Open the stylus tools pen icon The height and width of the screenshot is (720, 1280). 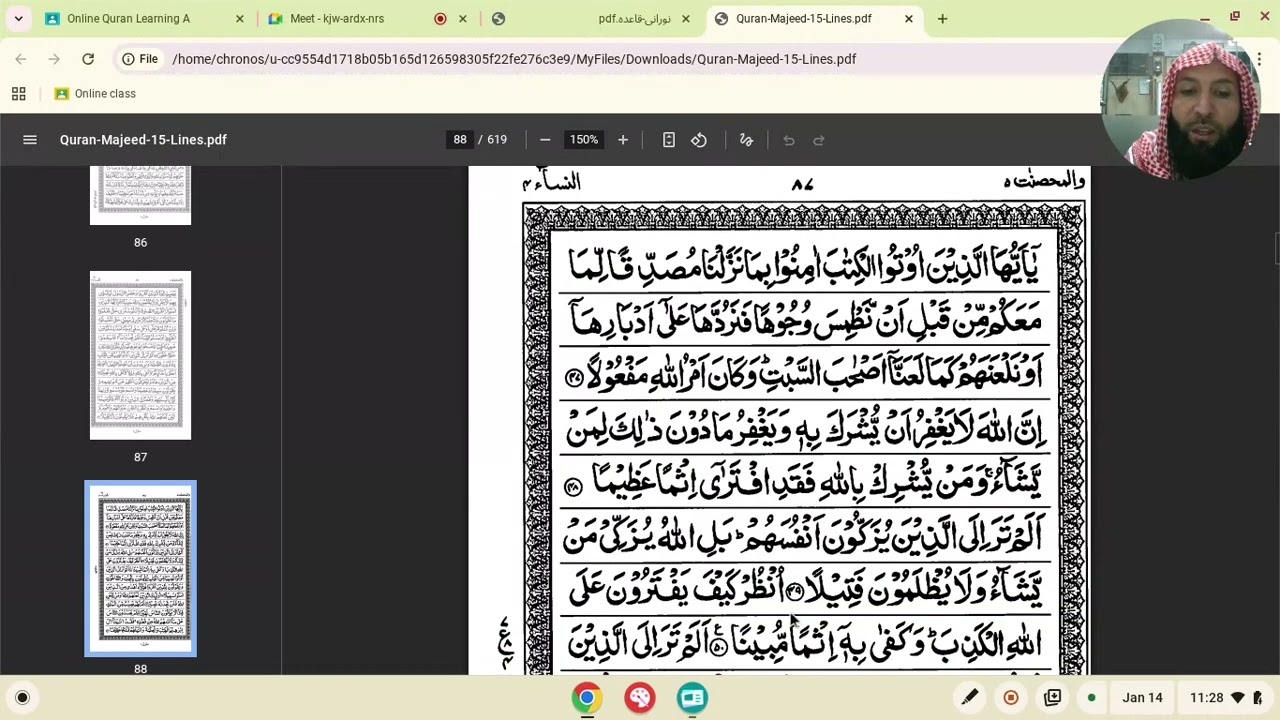pos(969,698)
